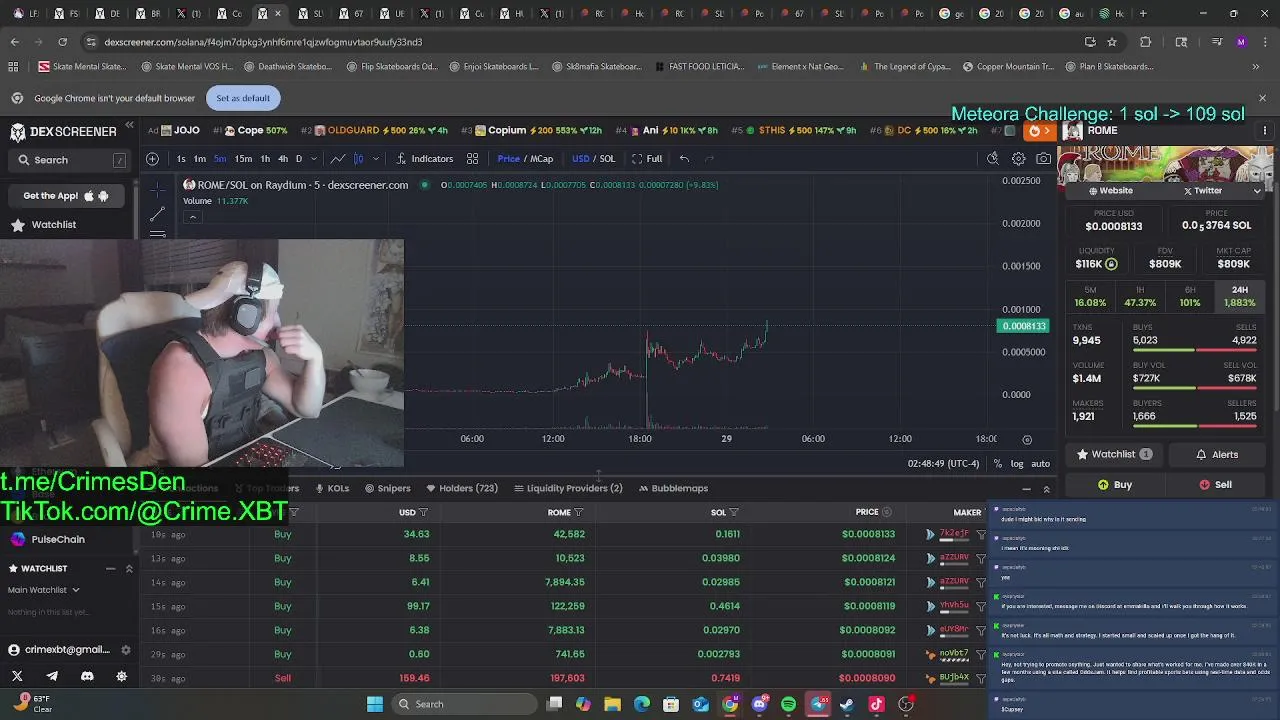Toggle USD / SOL denomination
This screenshot has height=720, width=1280.
tap(593, 158)
